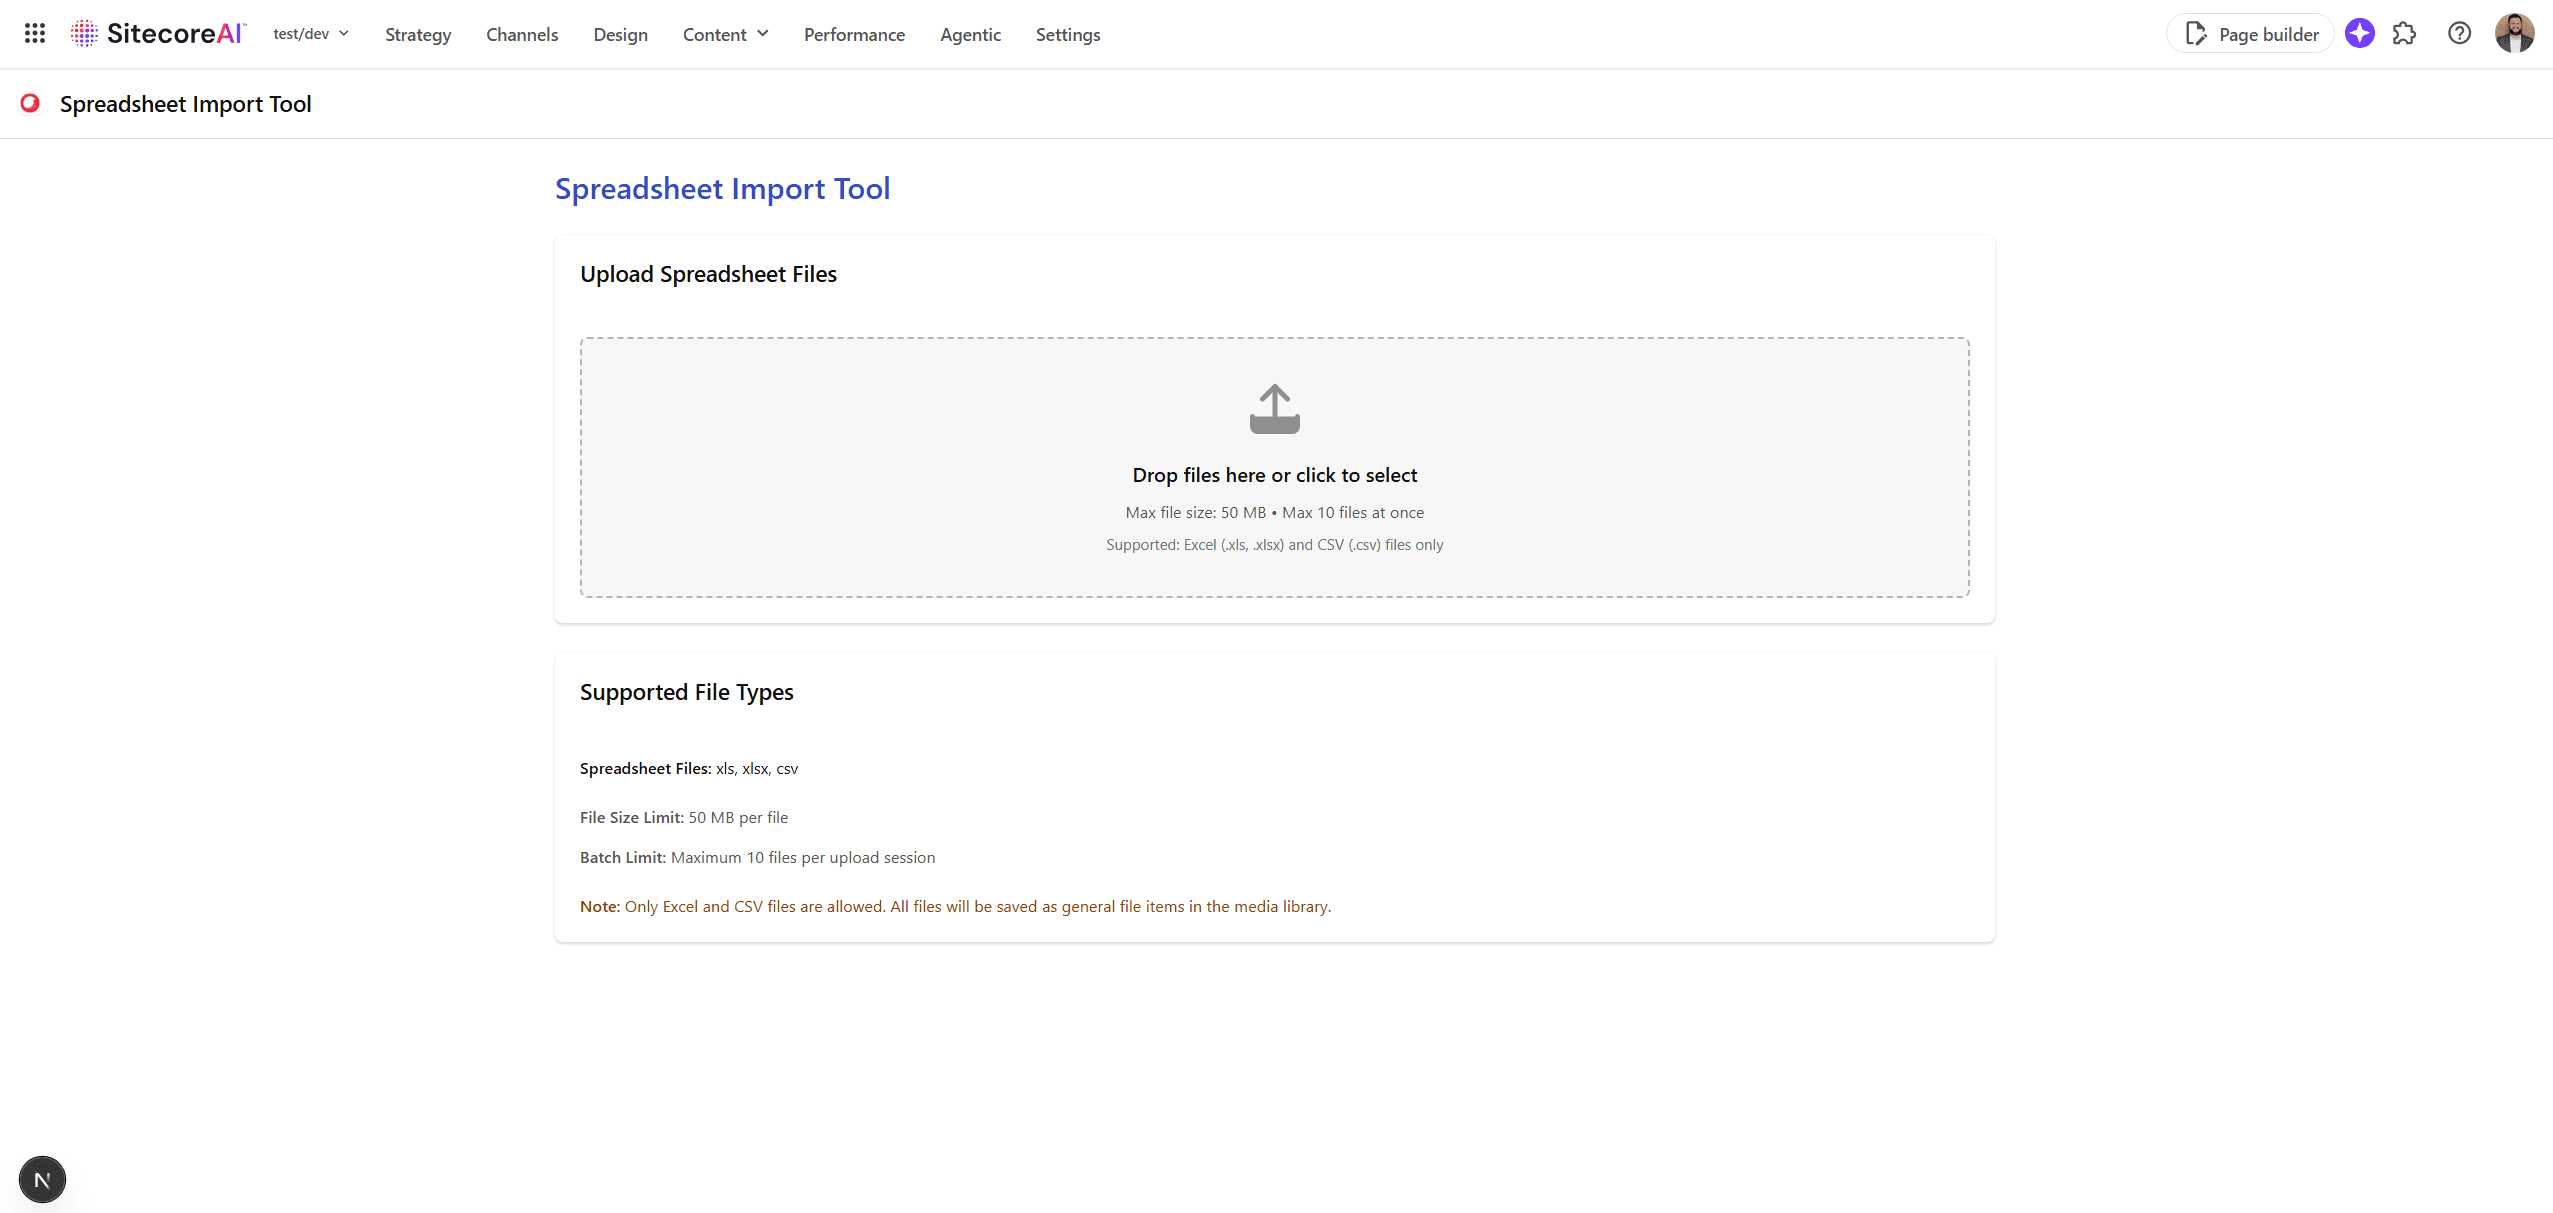Viewport: 2553px width, 1213px height.
Task: Click the SitecoreAI logo
Action: pyautogui.click(x=156, y=32)
